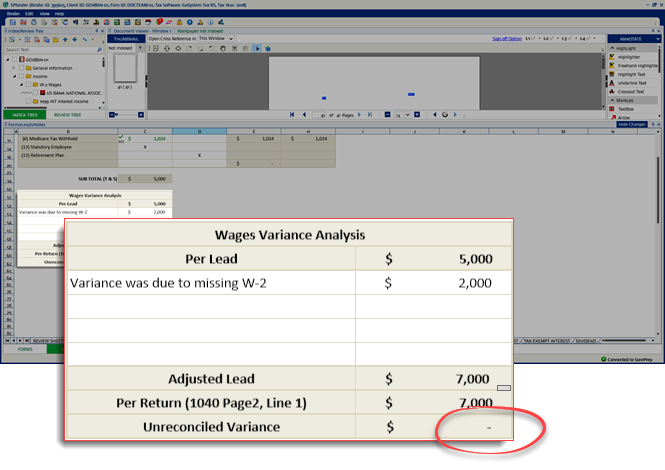Open the Binder menu
The width and height of the screenshot is (665, 470).
[12, 13]
